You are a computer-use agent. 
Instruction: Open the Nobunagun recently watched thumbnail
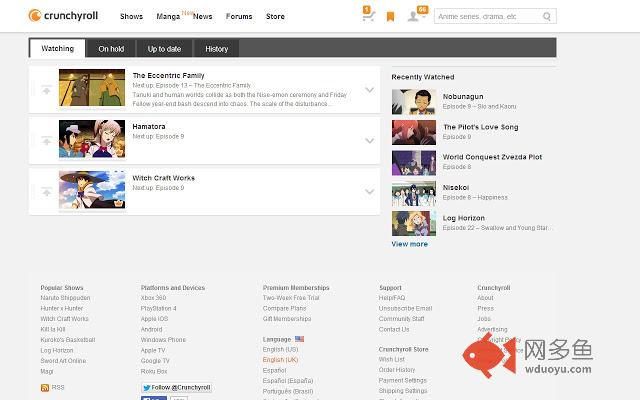(414, 102)
